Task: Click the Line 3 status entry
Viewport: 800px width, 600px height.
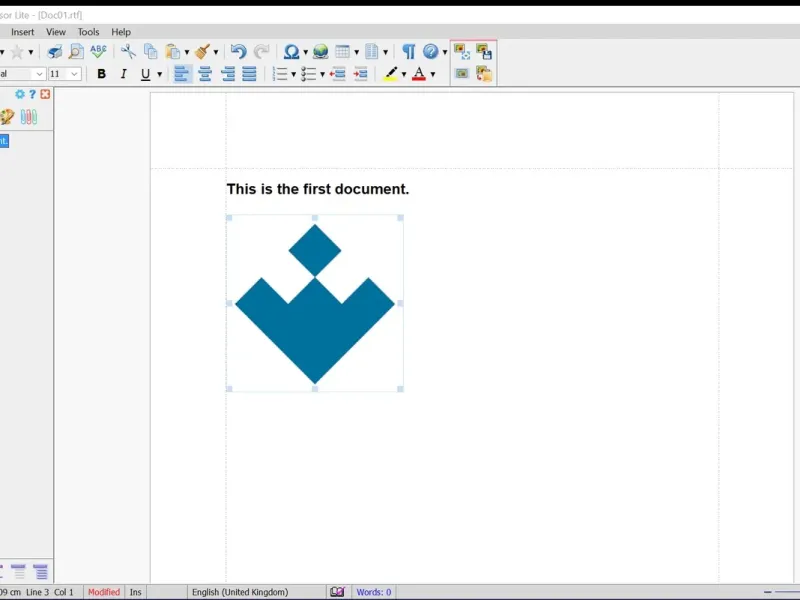Action: click(x=37, y=592)
